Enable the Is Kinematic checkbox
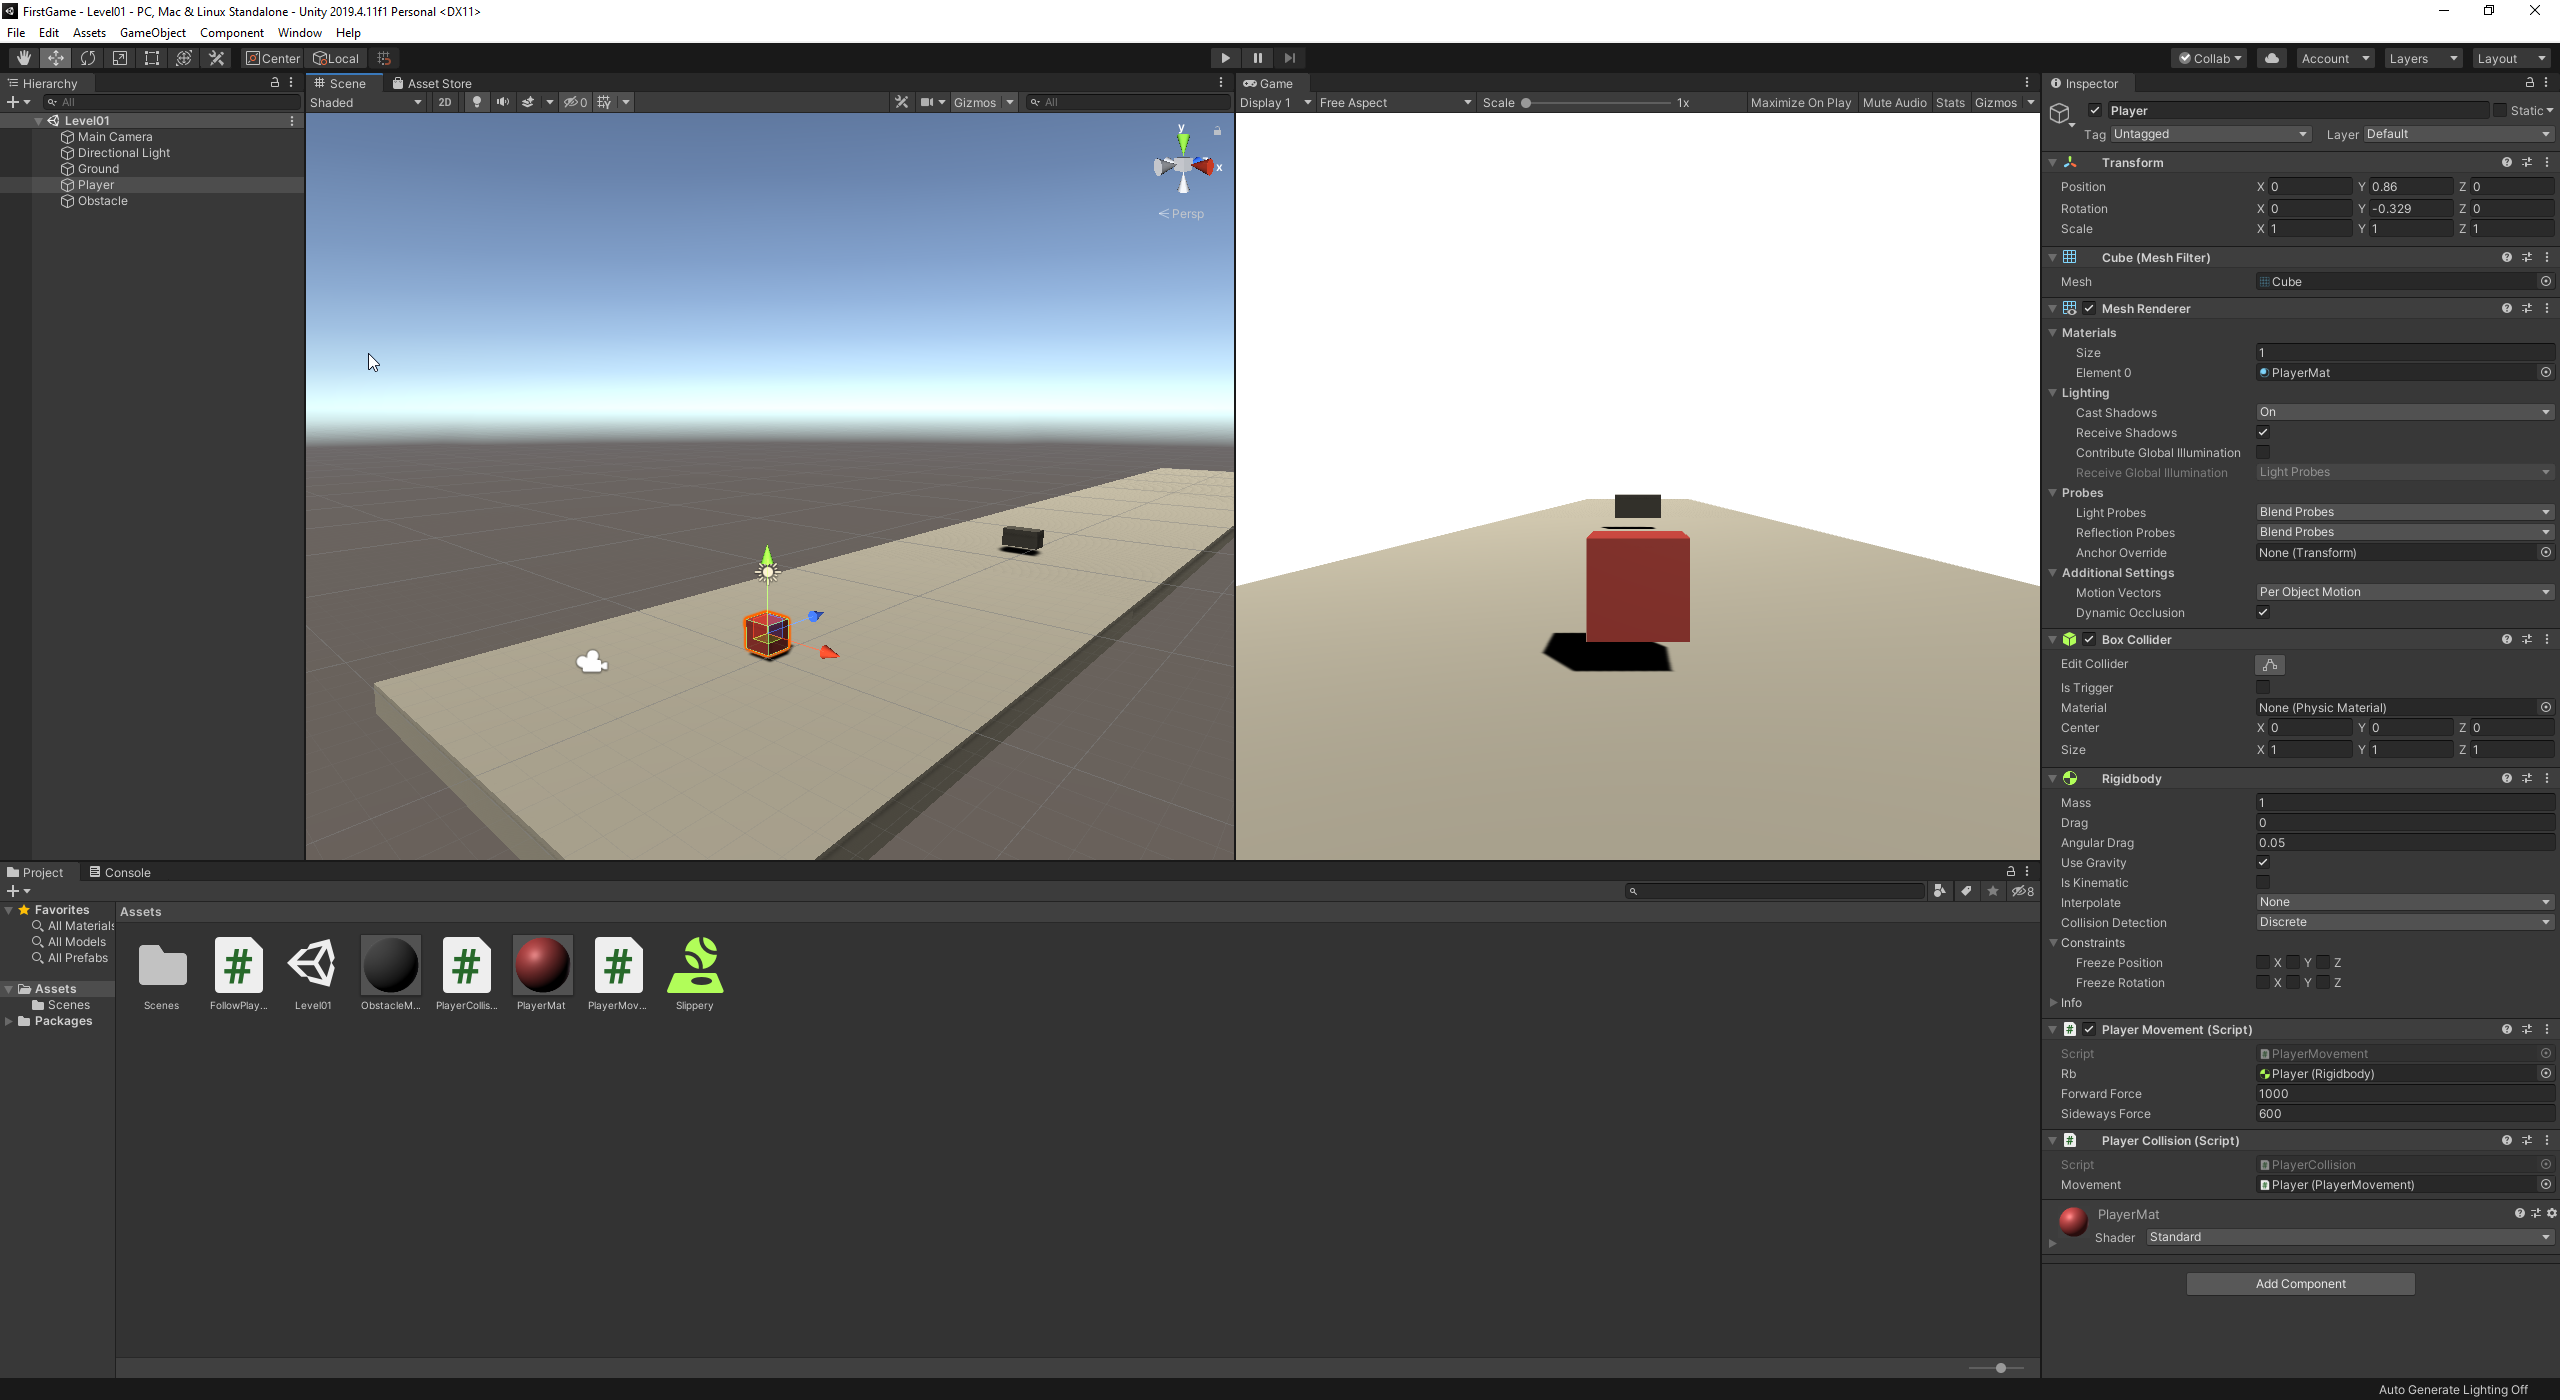Screen dimensions: 2560x1400 coord(2263,882)
